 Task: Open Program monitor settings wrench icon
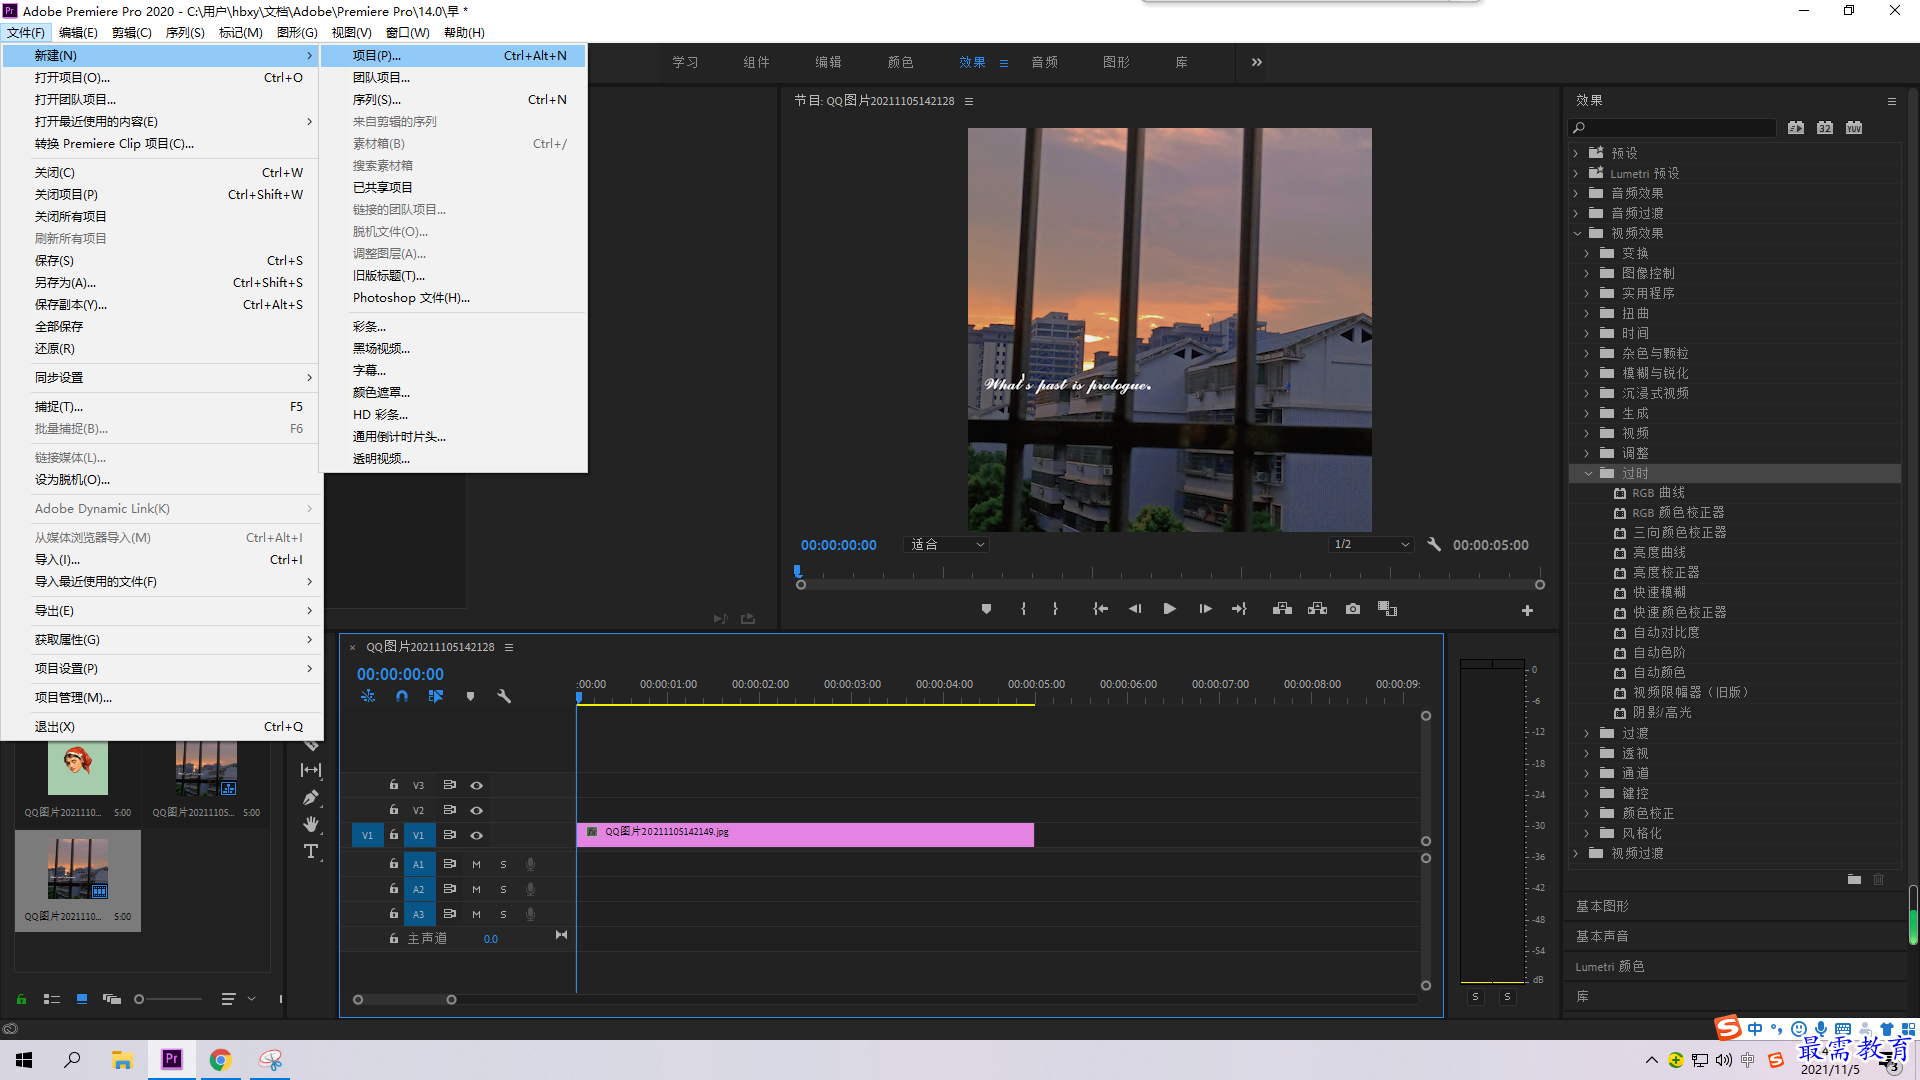(1434, 545)
